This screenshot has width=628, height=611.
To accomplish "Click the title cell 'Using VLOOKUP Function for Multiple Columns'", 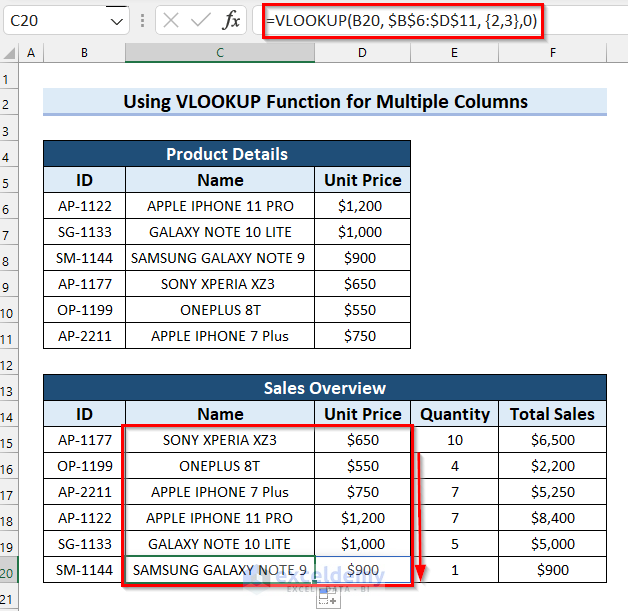I will [x=324, y=102].
